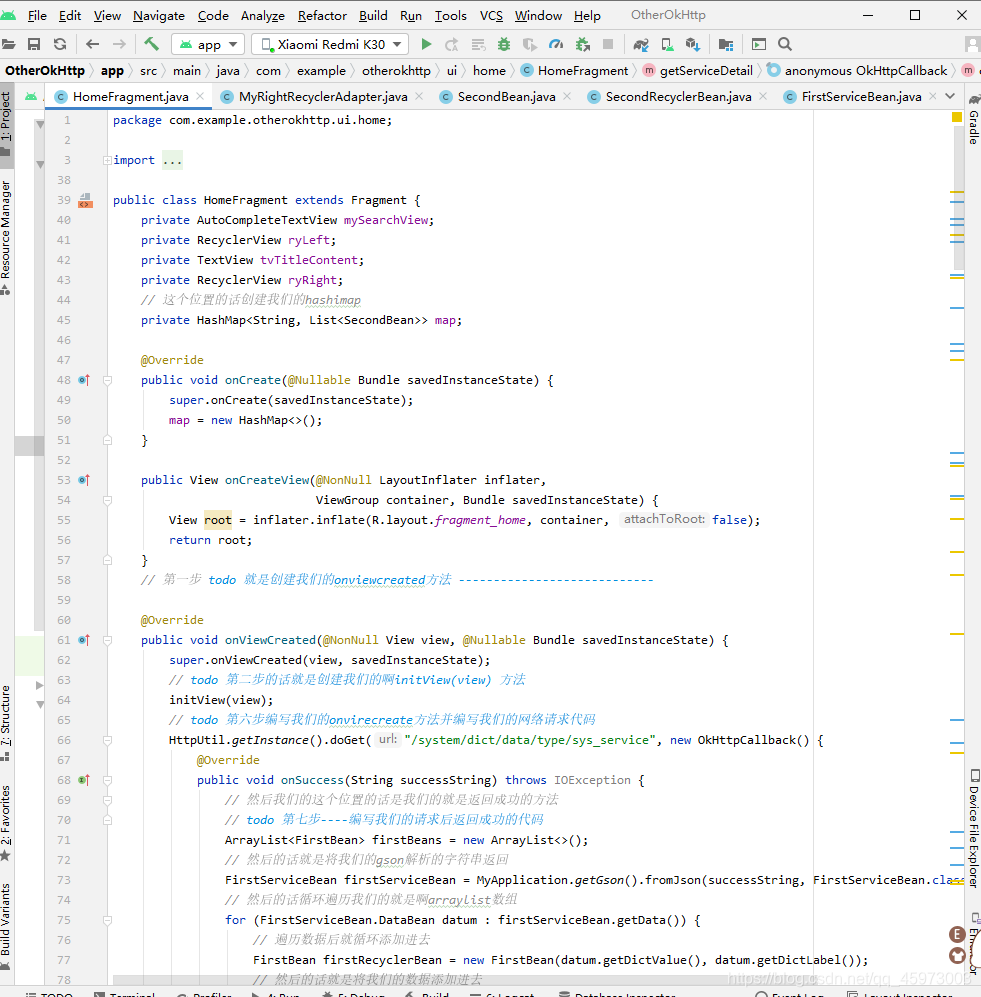Collapse the doGet callback block at line 66

point(107,740)
